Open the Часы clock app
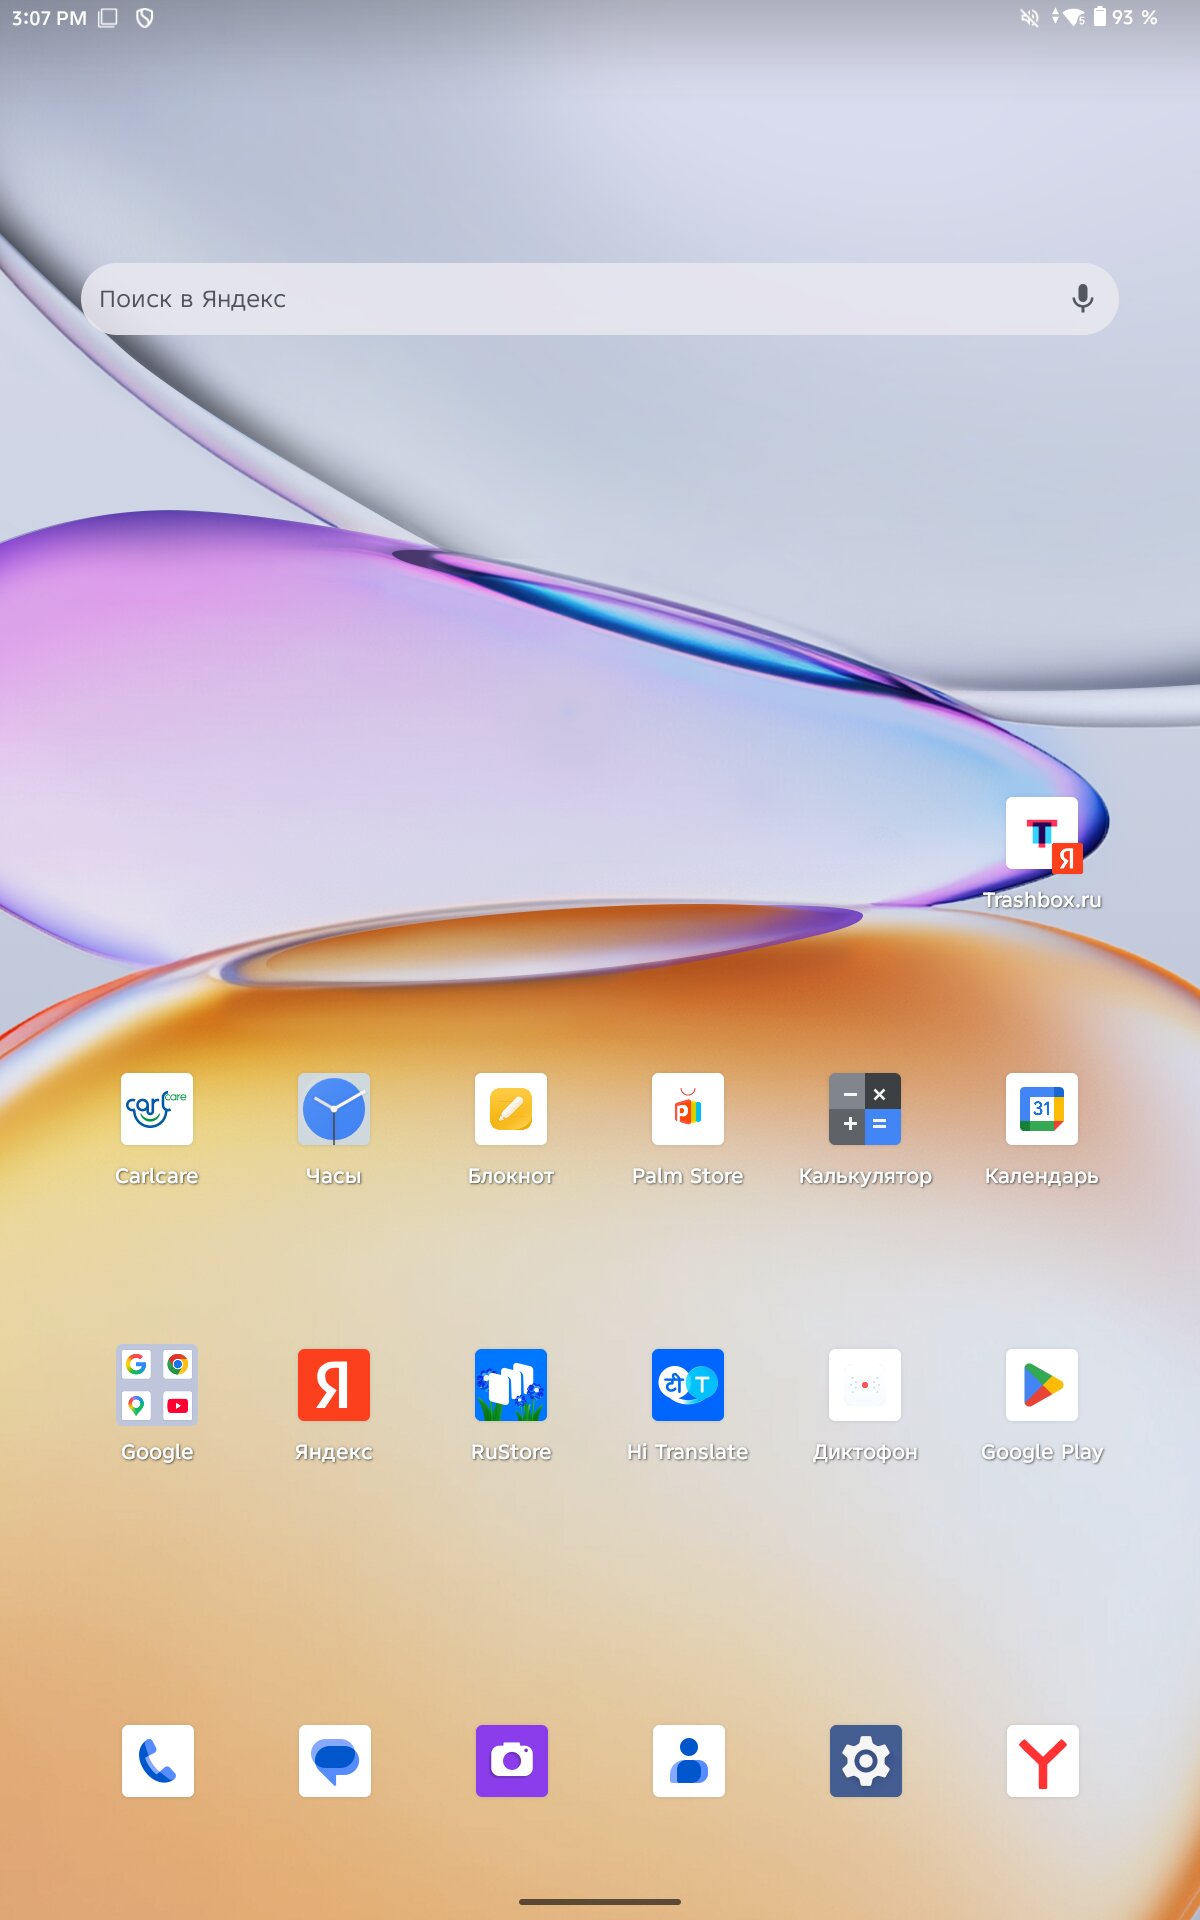This screenshot has width=1200, height=1920. pos(334,1109)
